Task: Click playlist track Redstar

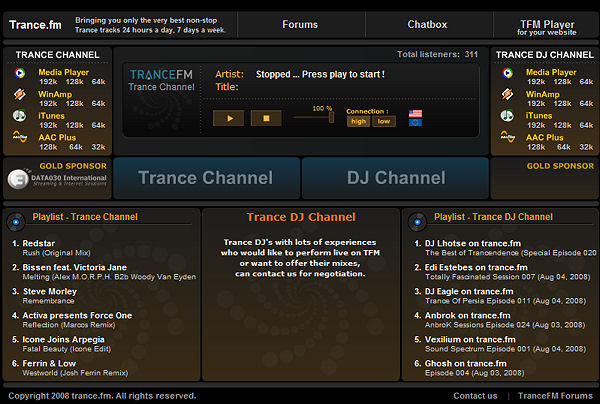Action: pos(39,243)
